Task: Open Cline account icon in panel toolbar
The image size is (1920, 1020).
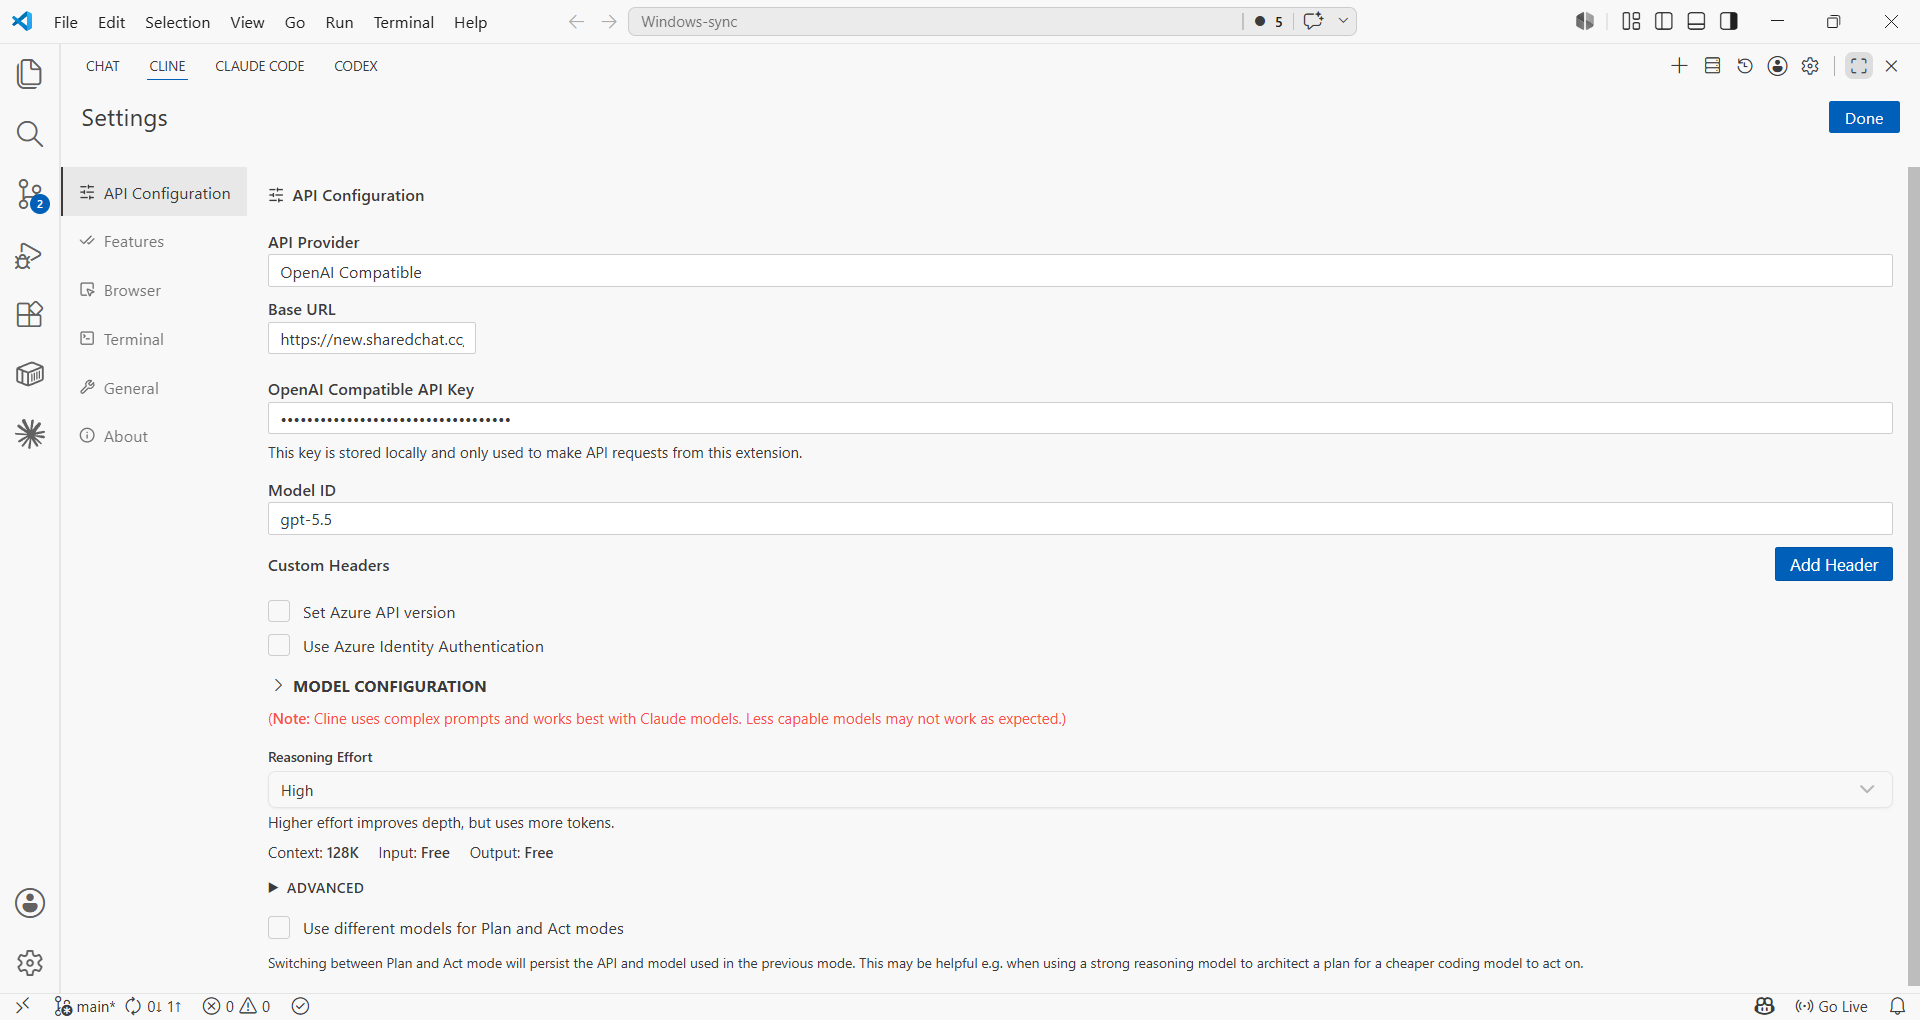Action: [1777, 66]
